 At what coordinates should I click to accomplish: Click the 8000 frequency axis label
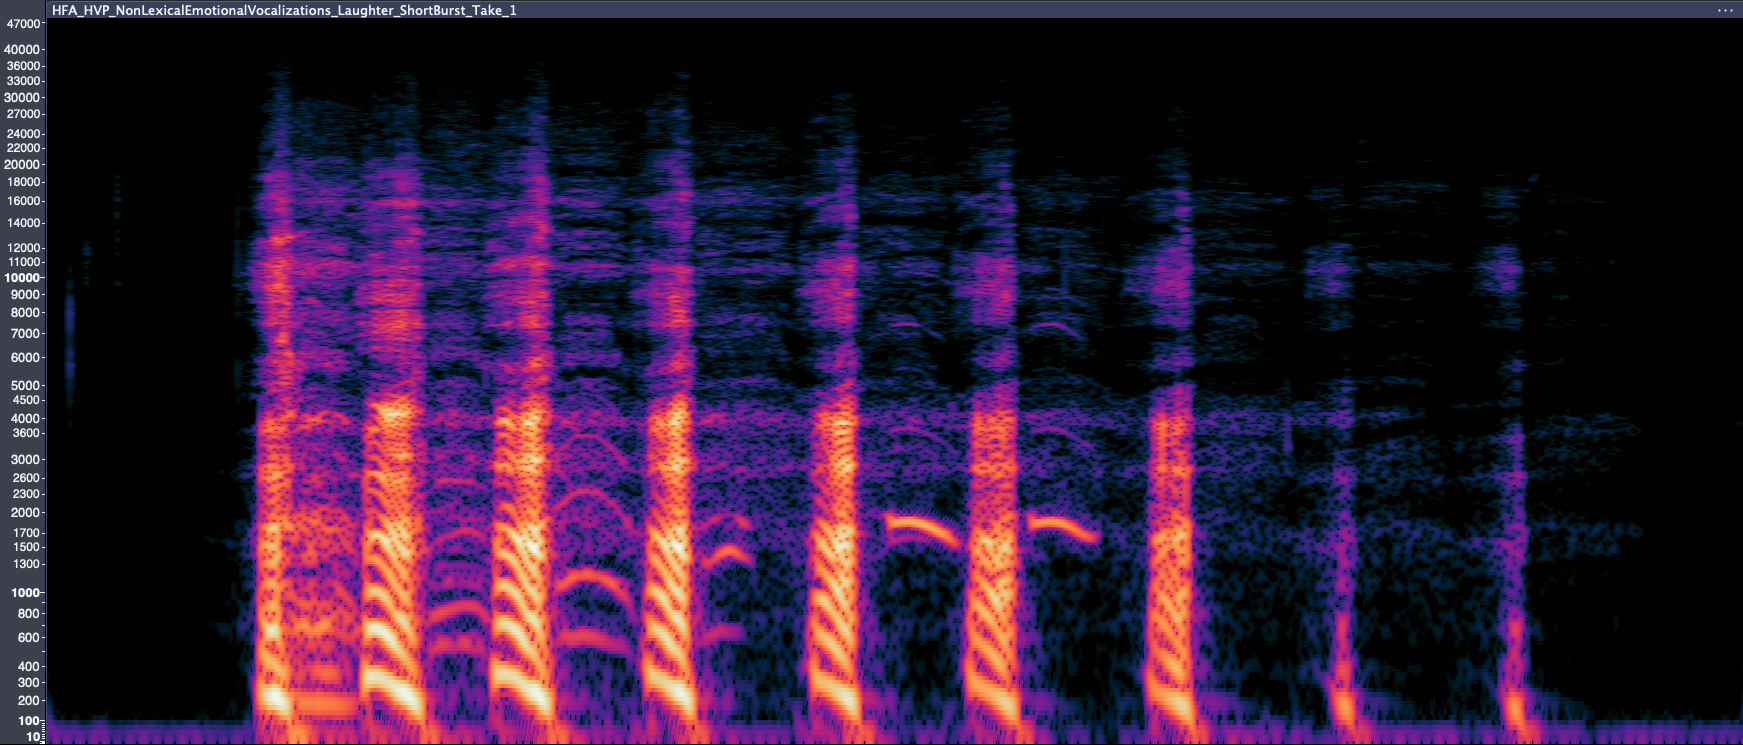tap(26, 313)
